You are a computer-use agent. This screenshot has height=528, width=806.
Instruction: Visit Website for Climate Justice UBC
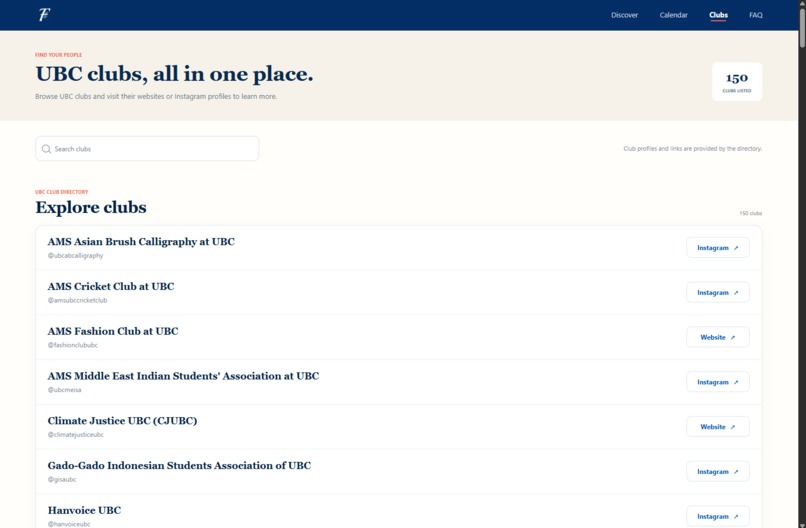click(x=718, y=427)
